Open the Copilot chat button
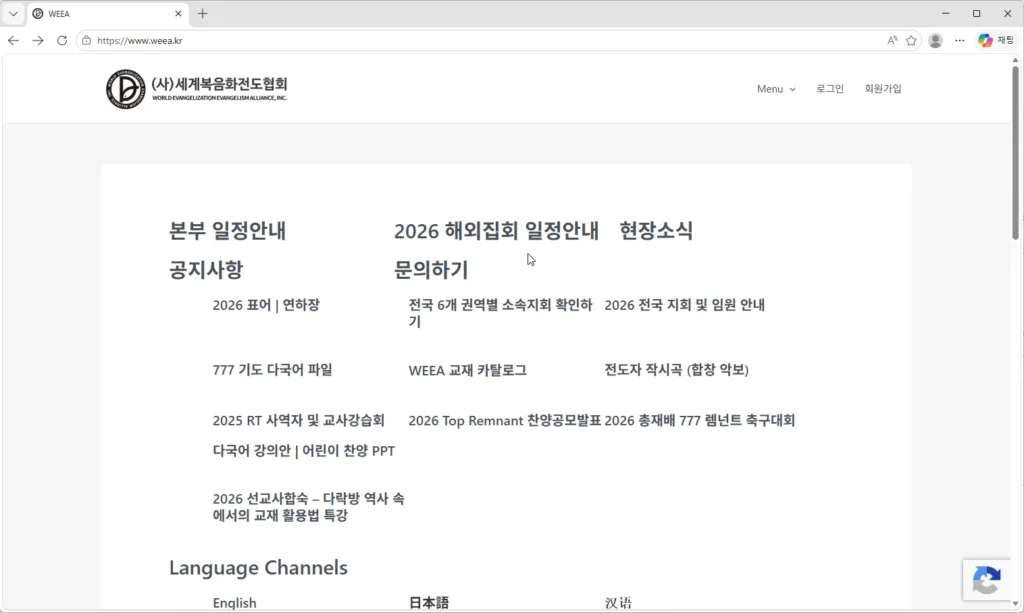The height and width of the screenshot is (613, 1024). click(x=996, y=40)
